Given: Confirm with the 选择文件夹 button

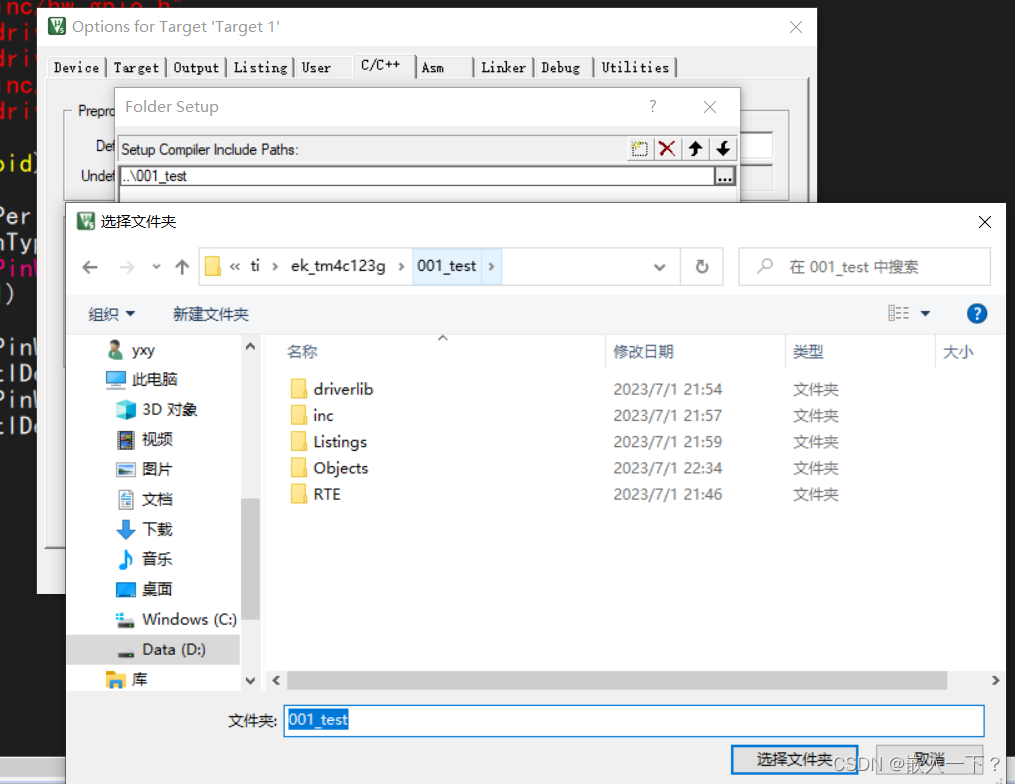Looking at the screenshot, I should point(794,759).
